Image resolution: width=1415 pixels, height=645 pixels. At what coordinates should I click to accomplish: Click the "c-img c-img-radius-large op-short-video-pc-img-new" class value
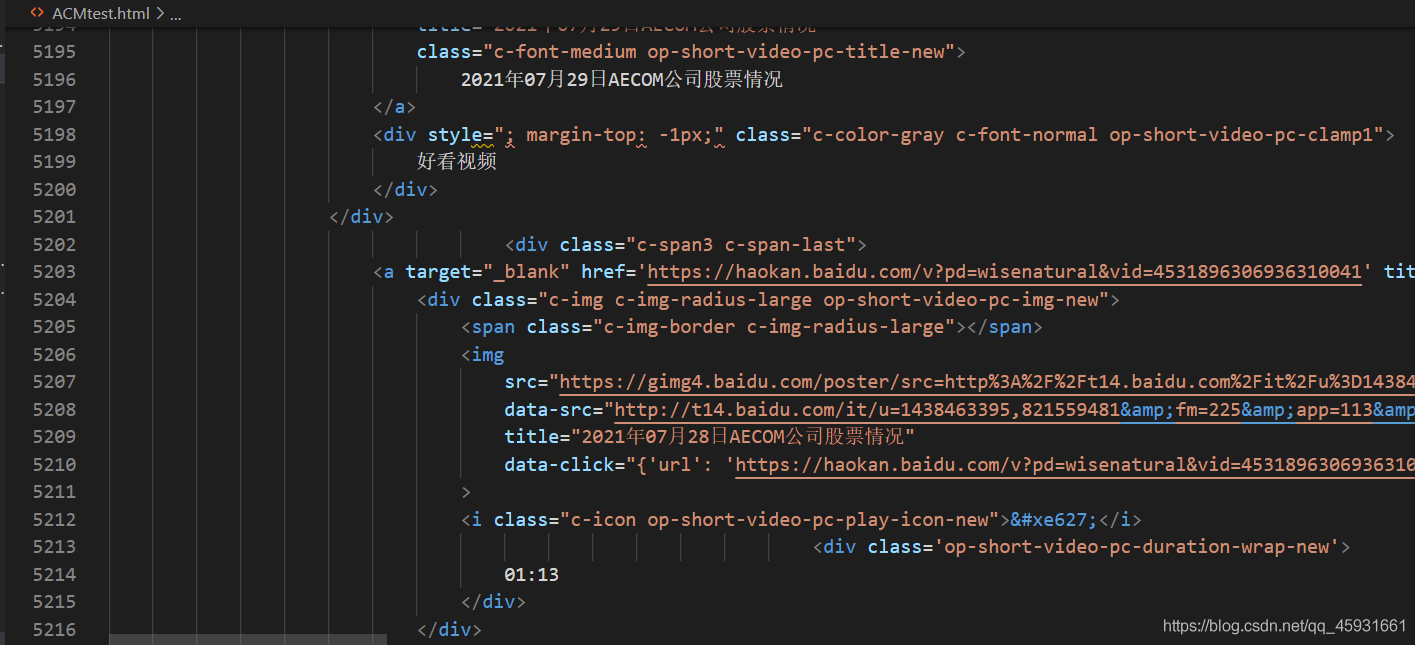[x=823, y=300]
